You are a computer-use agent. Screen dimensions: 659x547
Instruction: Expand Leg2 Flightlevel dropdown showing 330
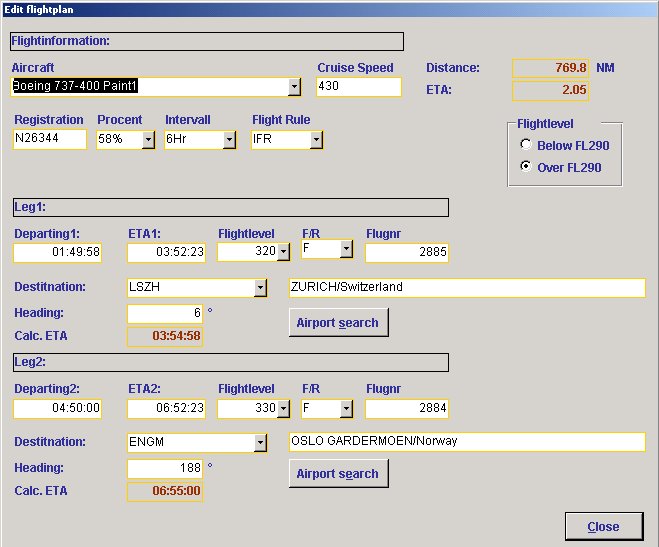coord(284,408)
